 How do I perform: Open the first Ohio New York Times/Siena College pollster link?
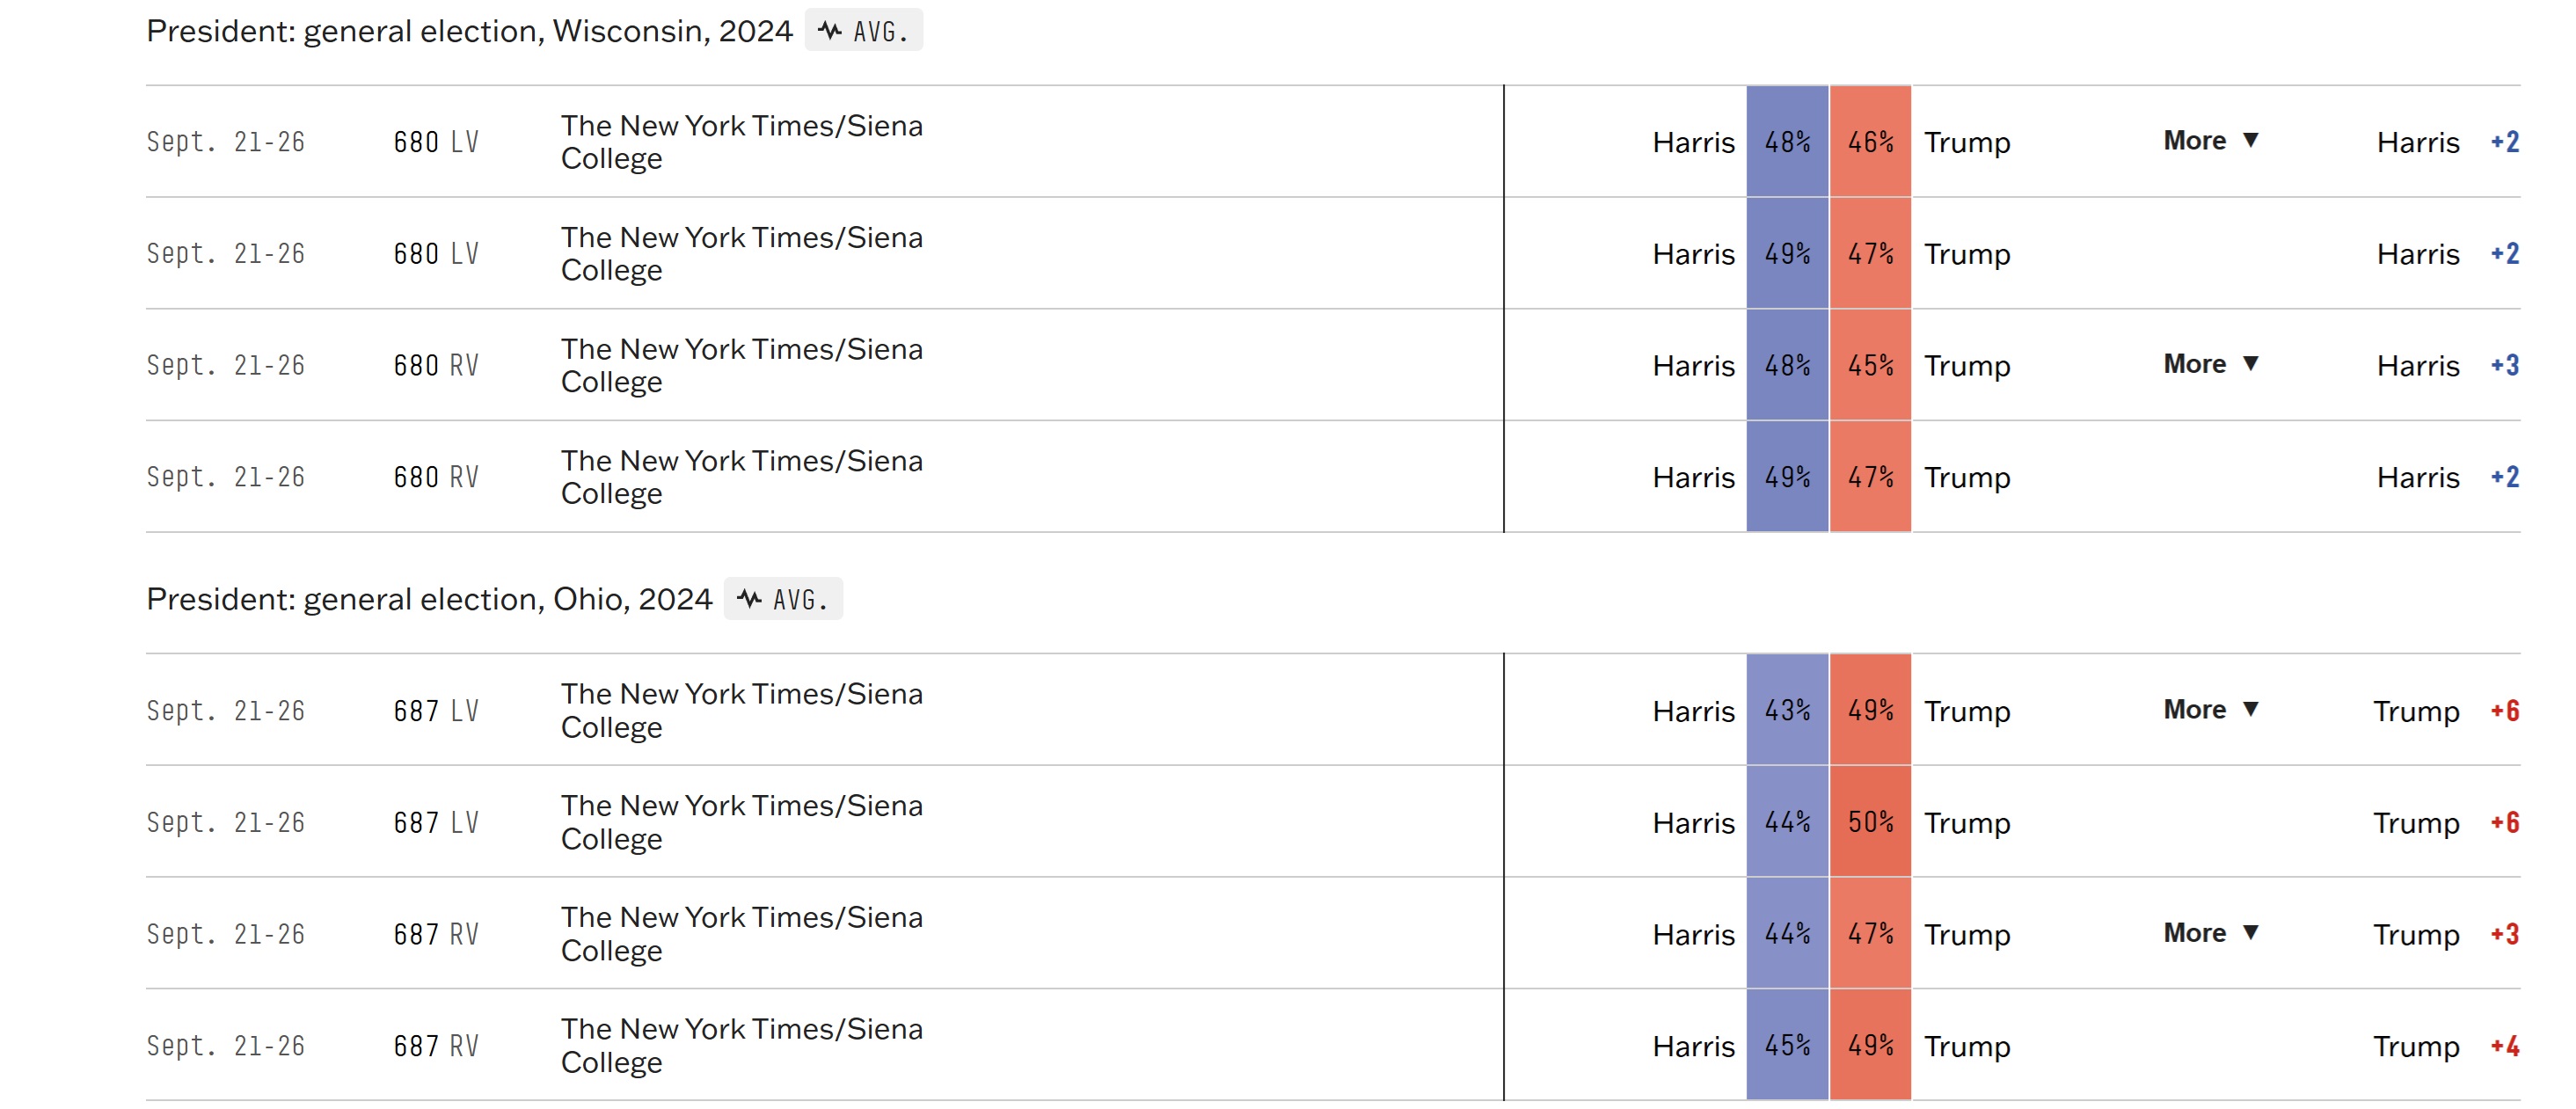point(741,711)
